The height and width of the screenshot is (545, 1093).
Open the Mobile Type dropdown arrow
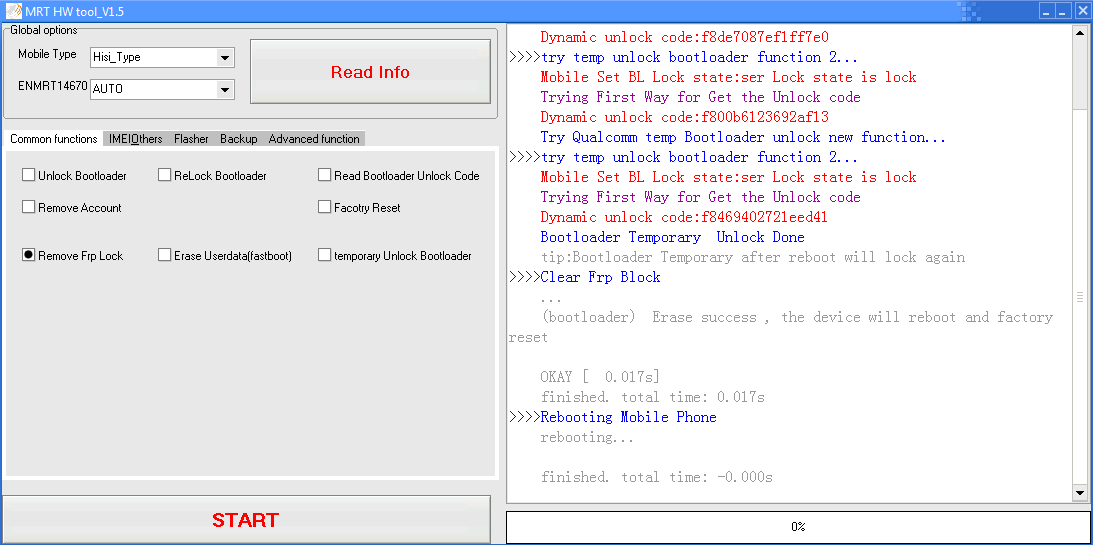point(224,58)
